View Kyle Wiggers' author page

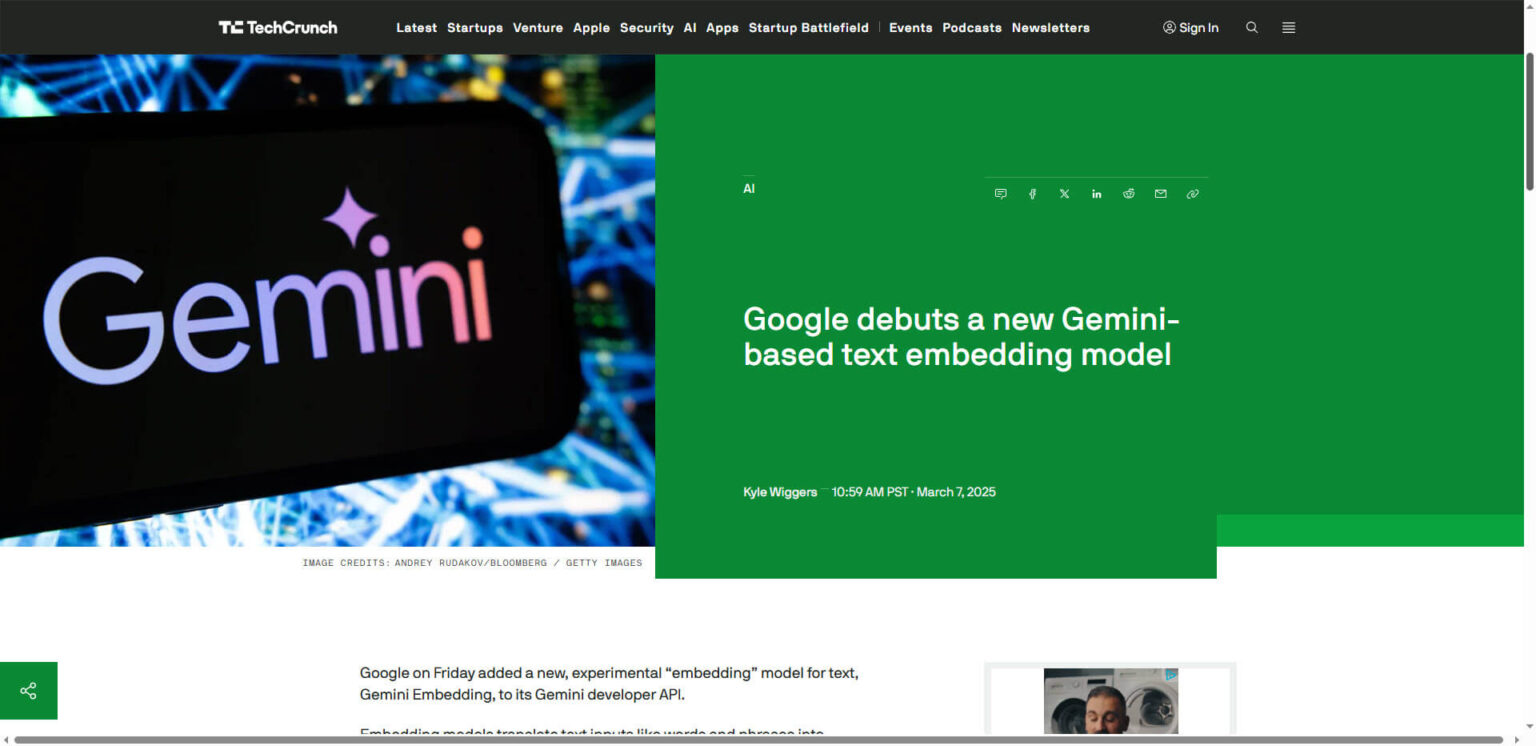click(x=780, y=491)
